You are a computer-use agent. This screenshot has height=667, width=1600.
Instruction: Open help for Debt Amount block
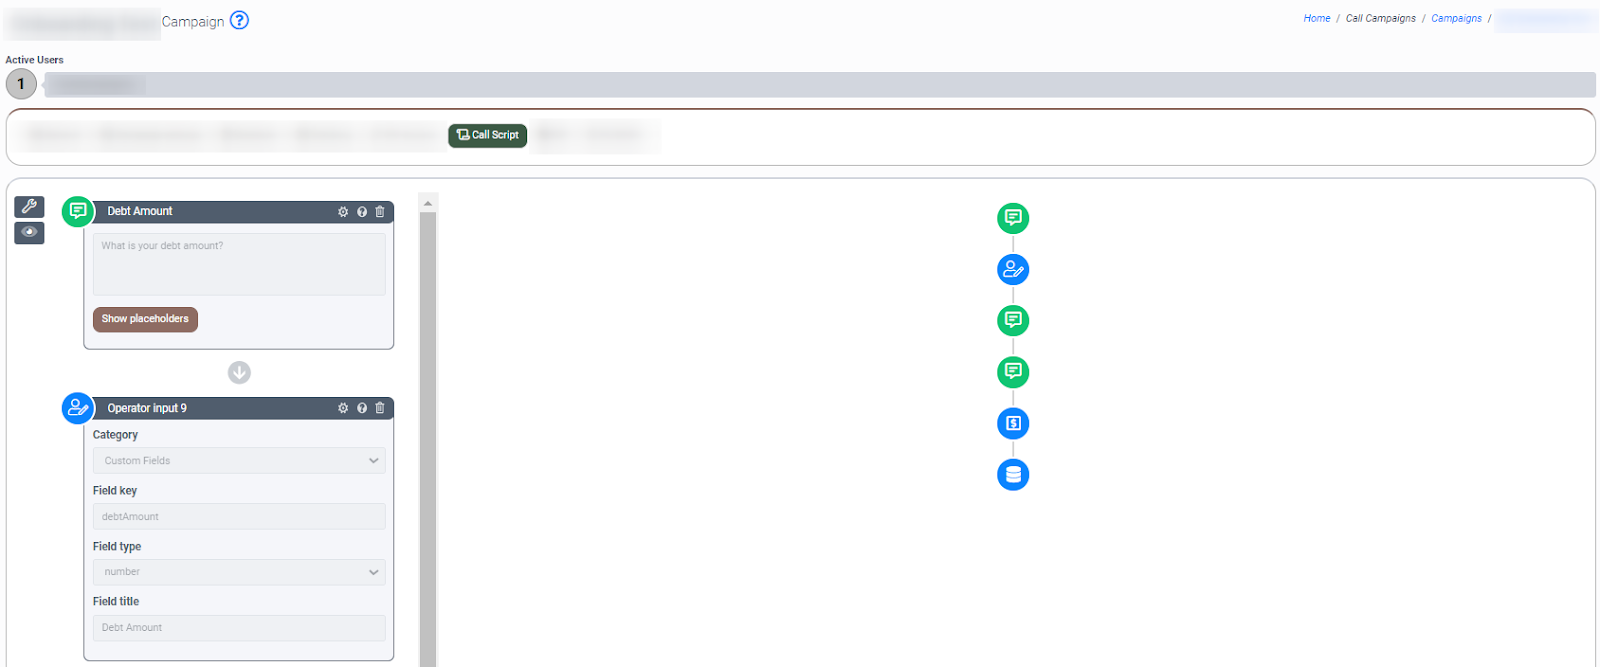(362, 212)
